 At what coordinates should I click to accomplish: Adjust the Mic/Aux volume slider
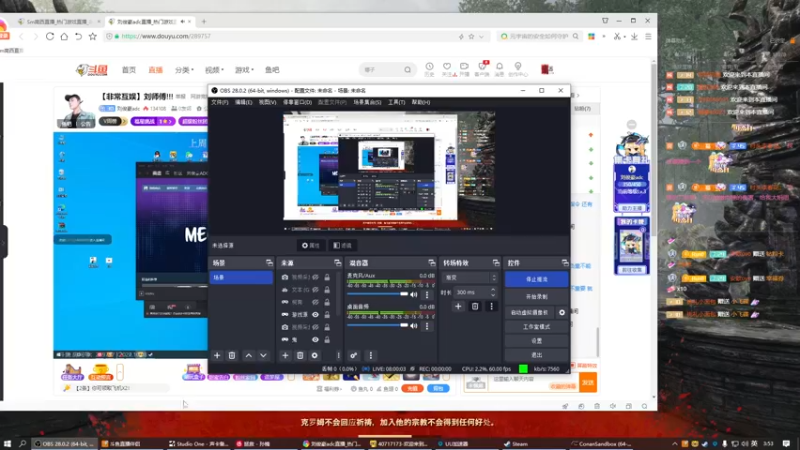pos(378,294)
